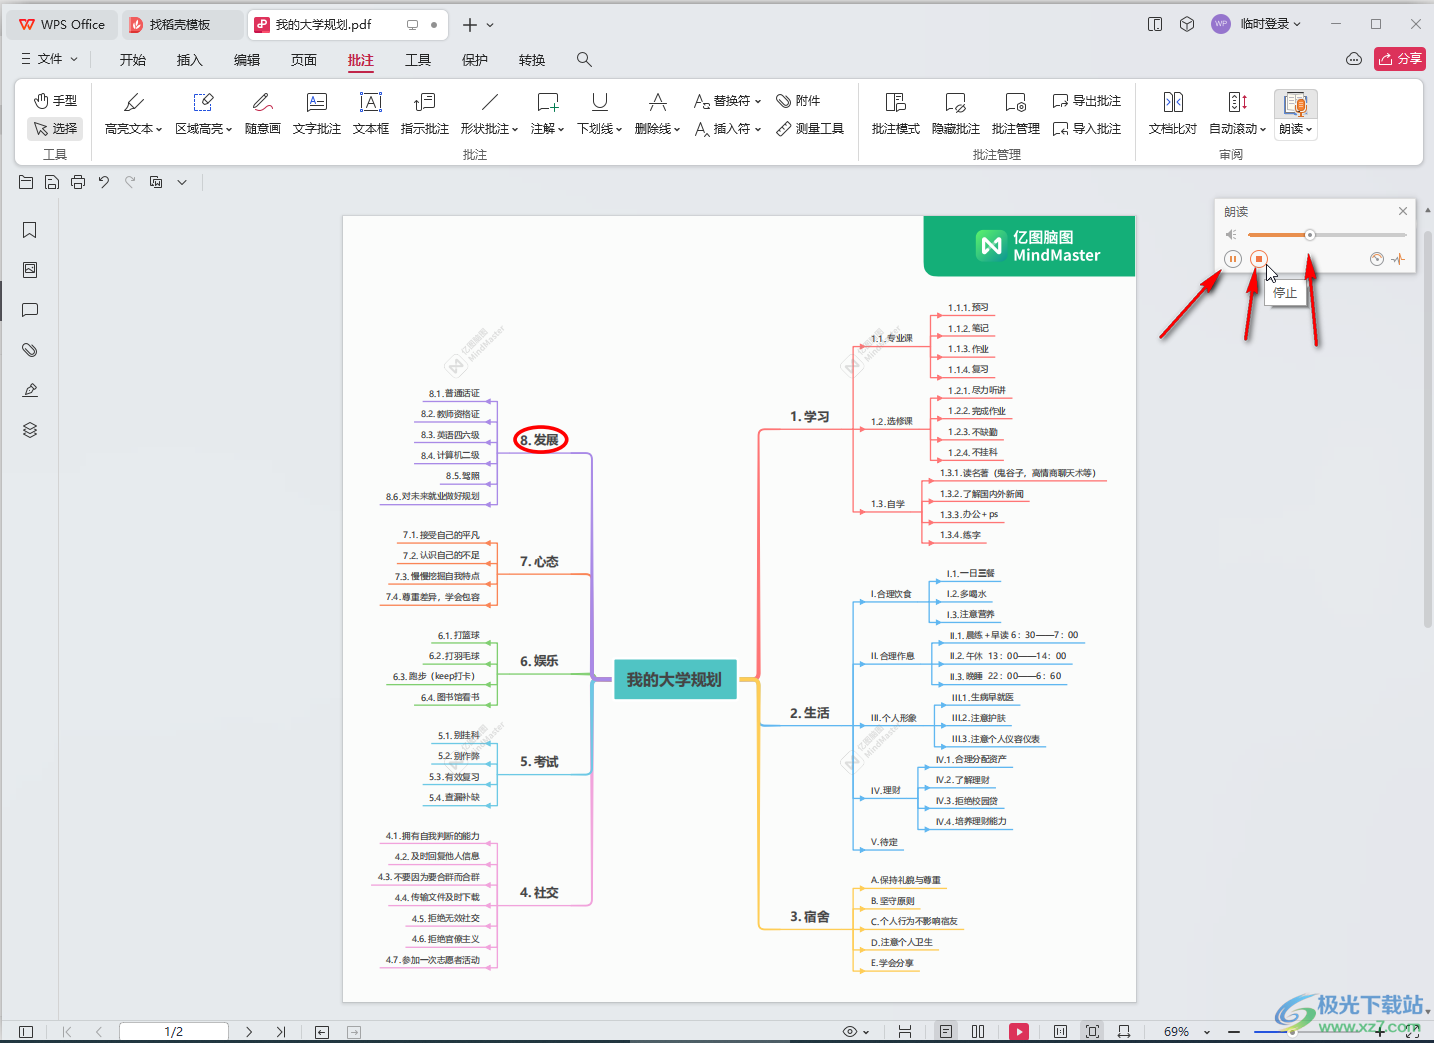The height and width of the screenshot is (1043, 1434).
Task: Close the 朗读 read-aloud panel
Action: pyautogui.click(x=1403, y=211)
